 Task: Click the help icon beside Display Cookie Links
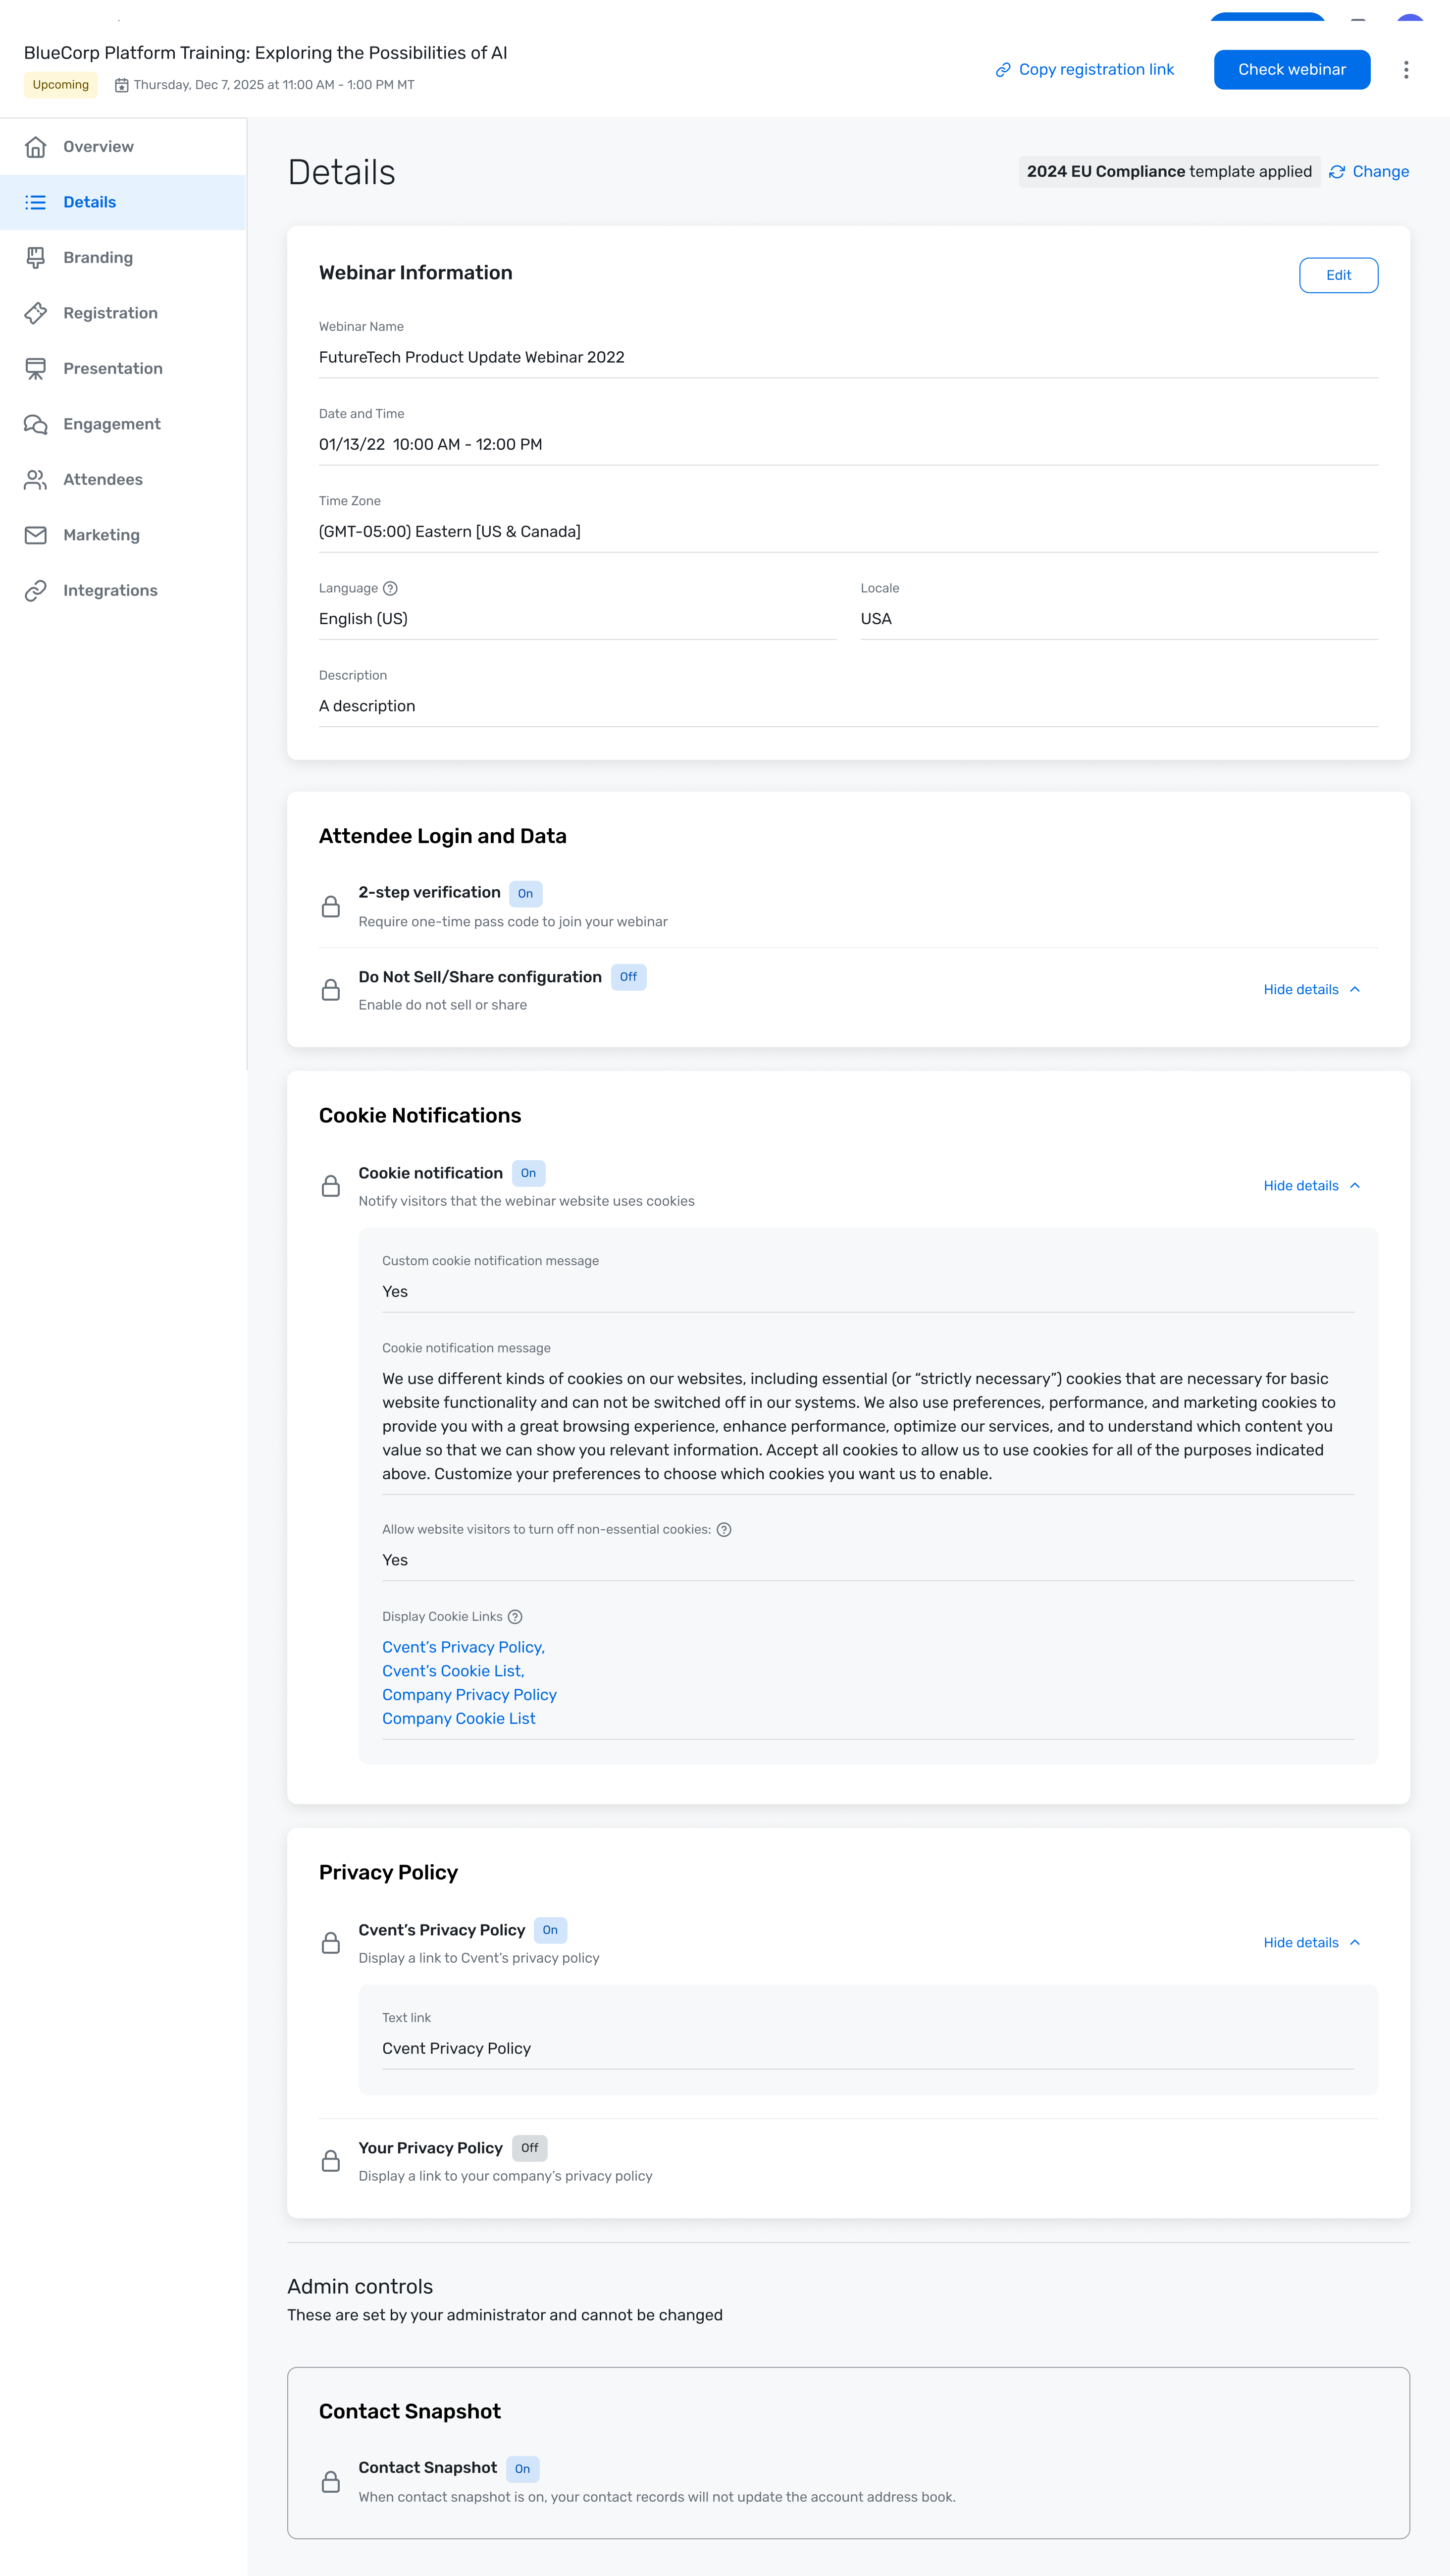[515, 1617]
